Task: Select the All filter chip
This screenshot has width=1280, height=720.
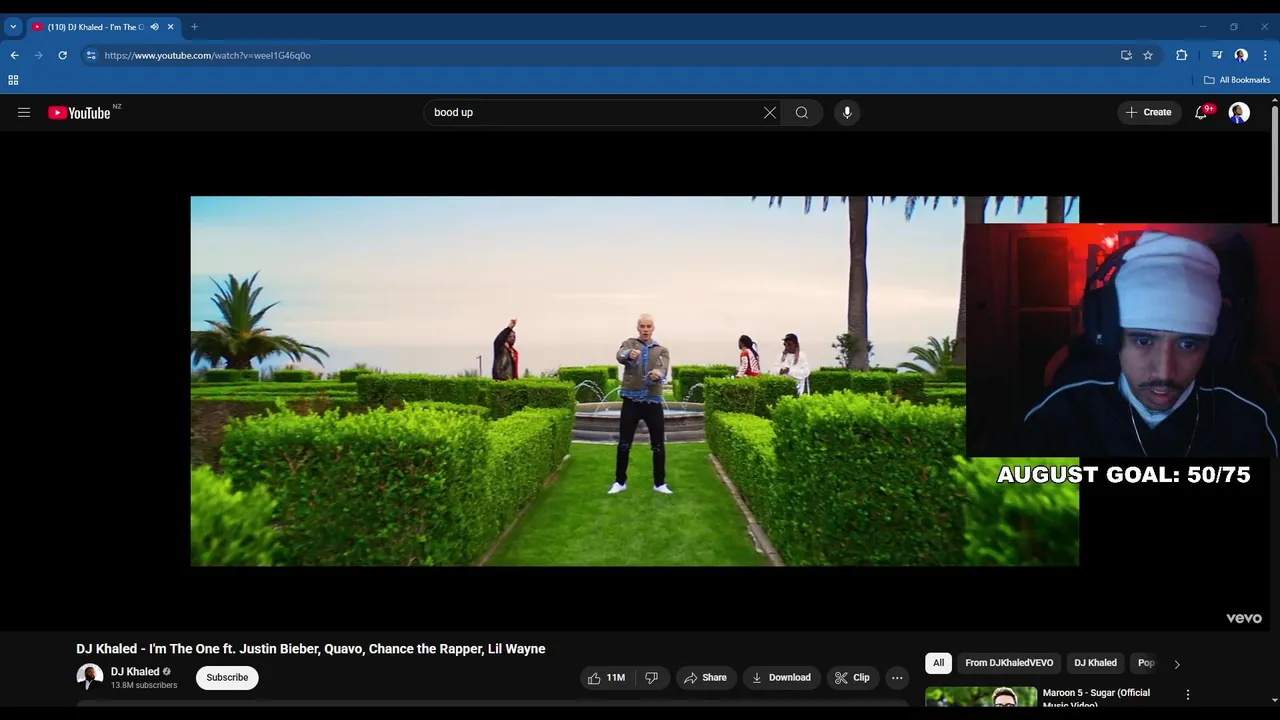Action: (x=938, y=663)
